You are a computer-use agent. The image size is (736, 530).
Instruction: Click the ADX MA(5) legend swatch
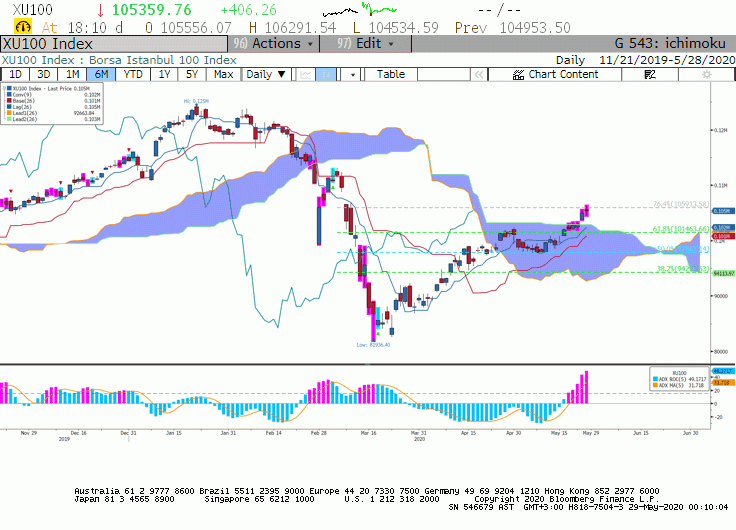coord(655,385)
